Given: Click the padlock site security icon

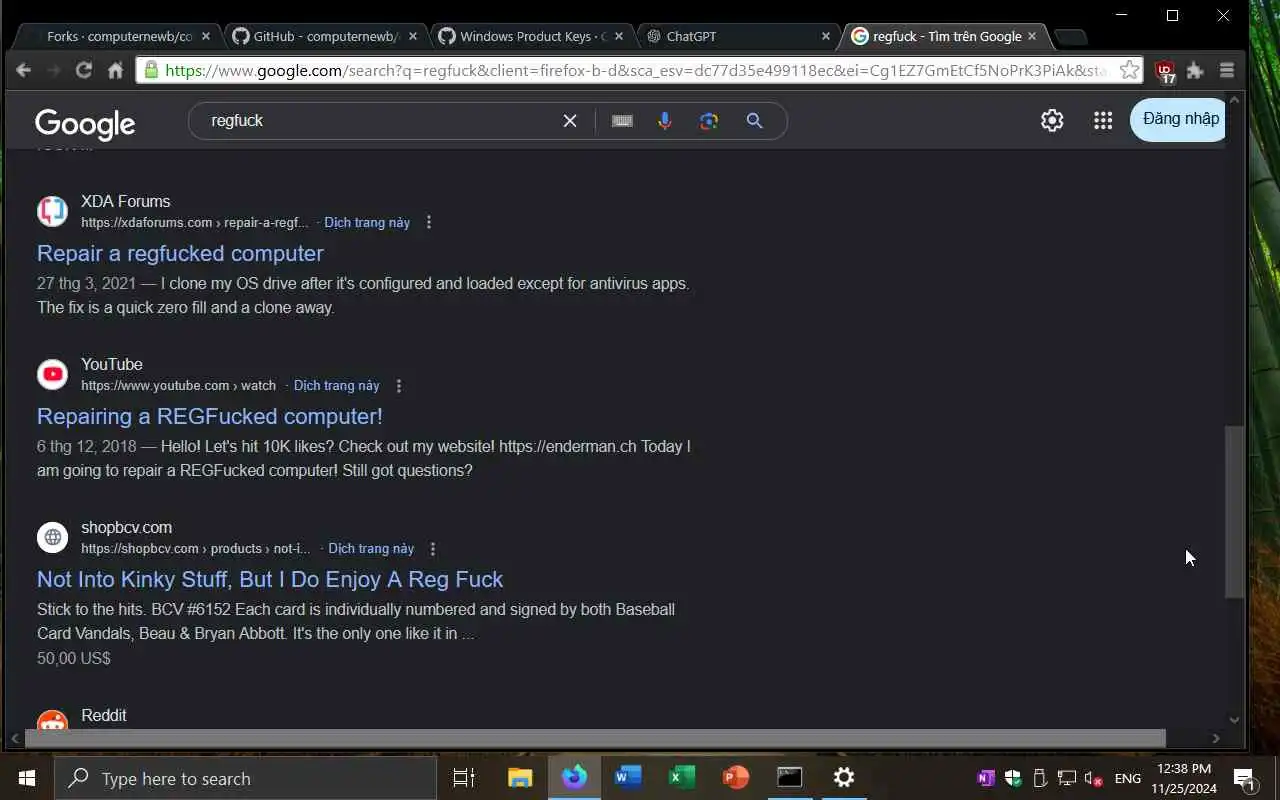Looking at the screenshot, I should click(x=152, y=70).
